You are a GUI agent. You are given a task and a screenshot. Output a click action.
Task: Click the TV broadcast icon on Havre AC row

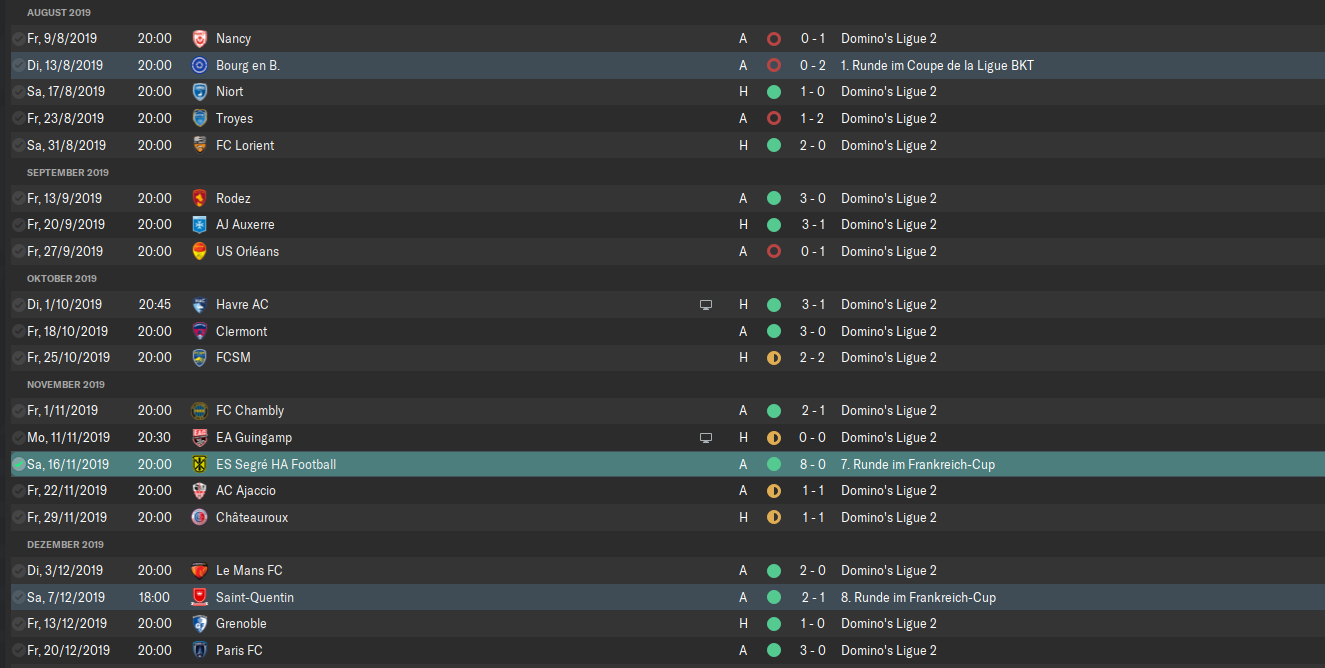[706, 304]
